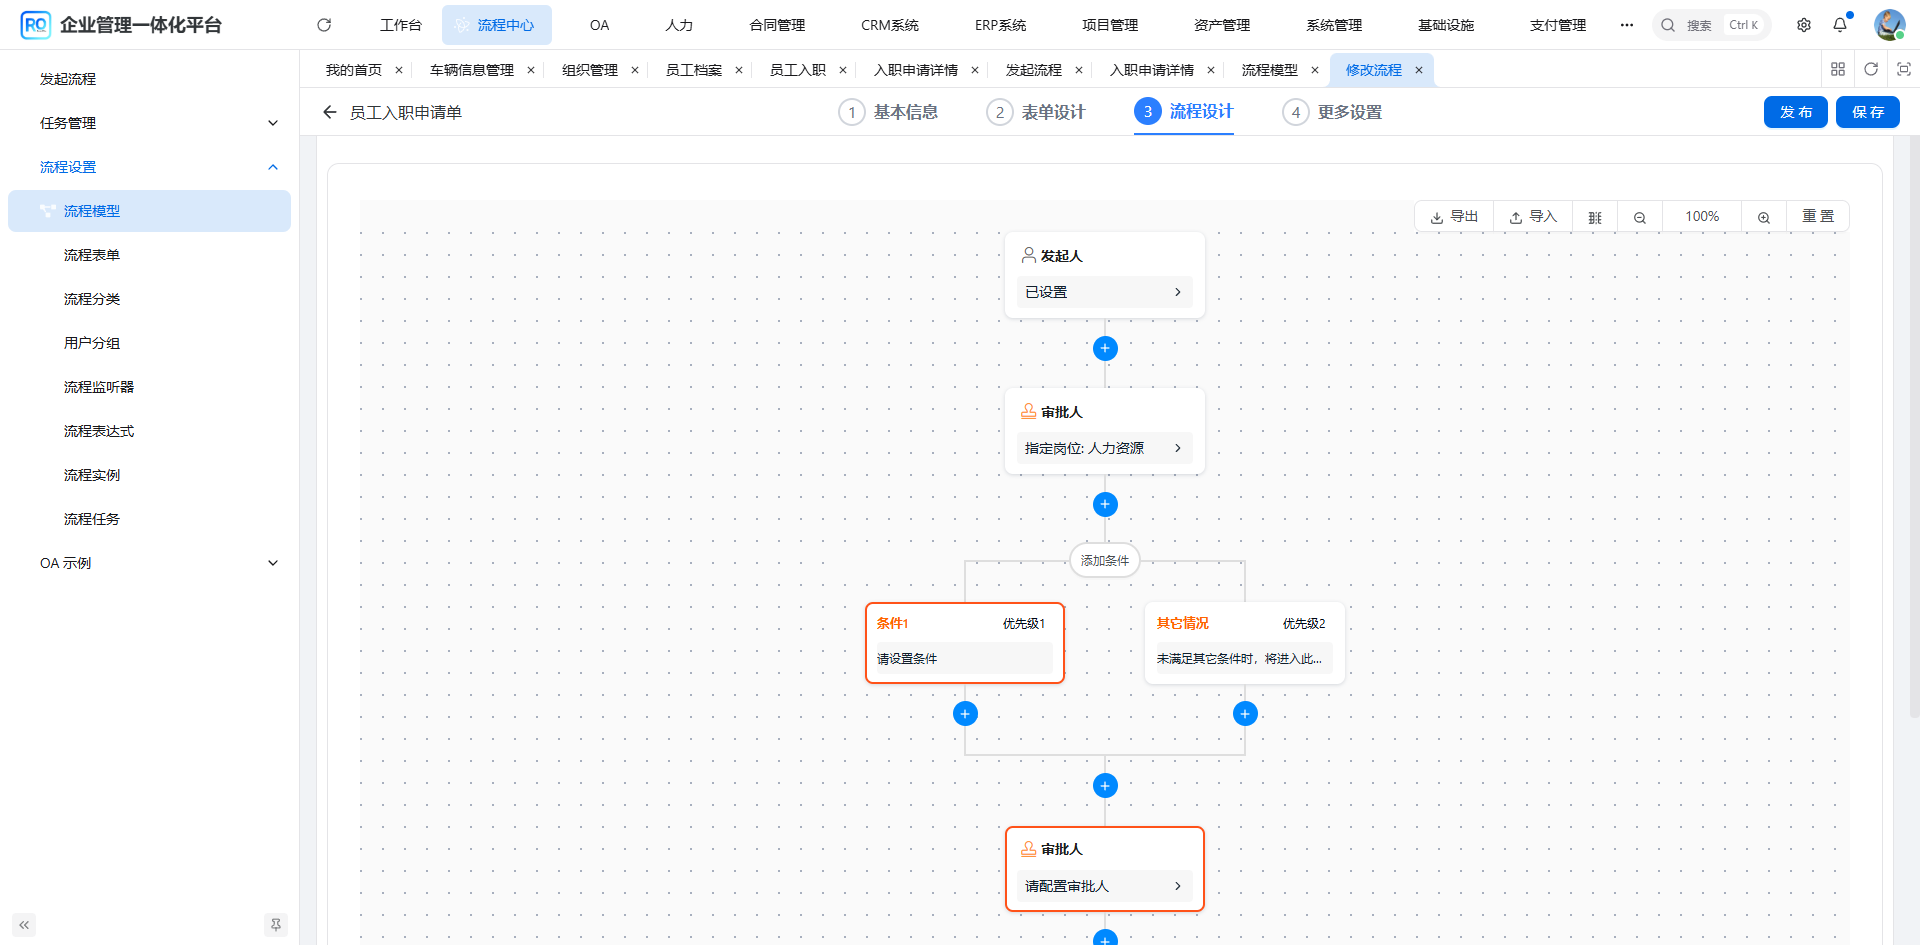The height and width of the screenshot is (945, 1920).
Task: Go to step 4 更多设置
Action: 1333,112
